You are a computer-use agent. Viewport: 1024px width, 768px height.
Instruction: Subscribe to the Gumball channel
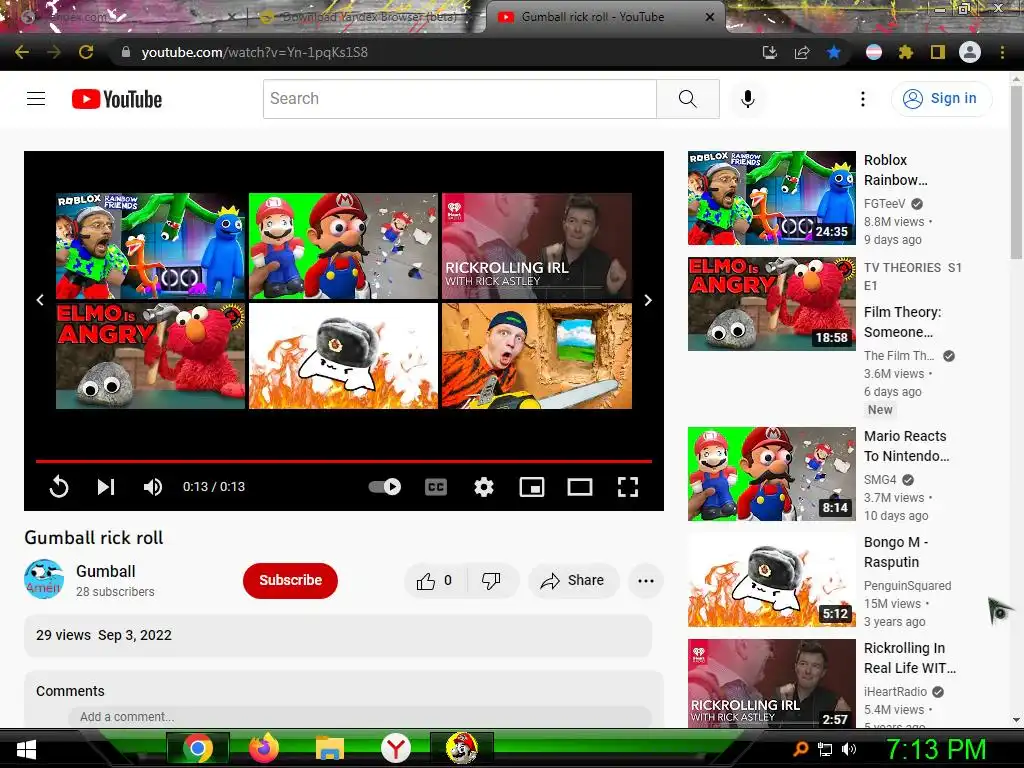[x=291, y=581]
